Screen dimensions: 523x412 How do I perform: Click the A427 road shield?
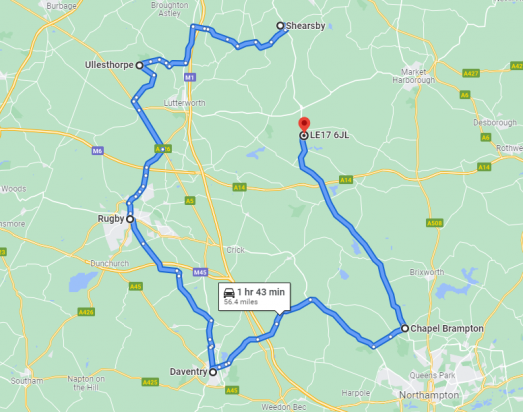471,73
